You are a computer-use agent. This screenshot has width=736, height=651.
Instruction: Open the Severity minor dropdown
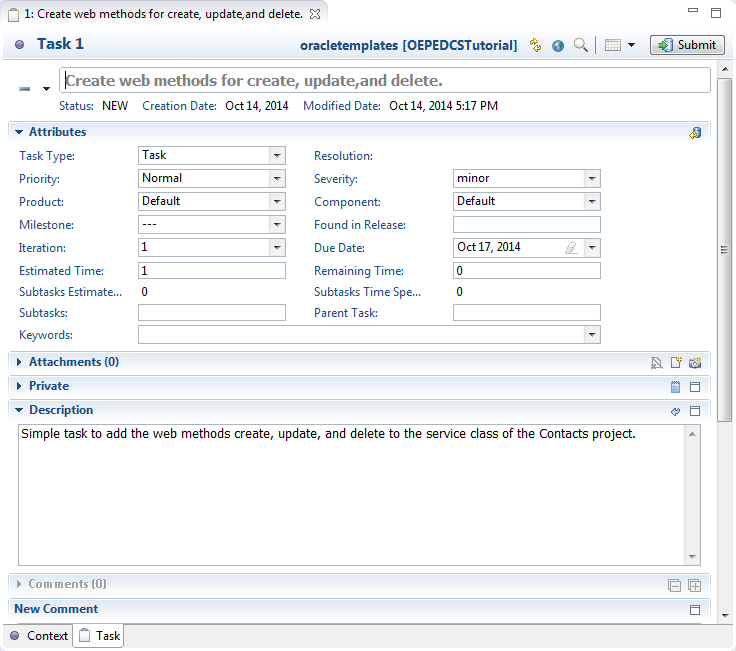tap(592, 178)
